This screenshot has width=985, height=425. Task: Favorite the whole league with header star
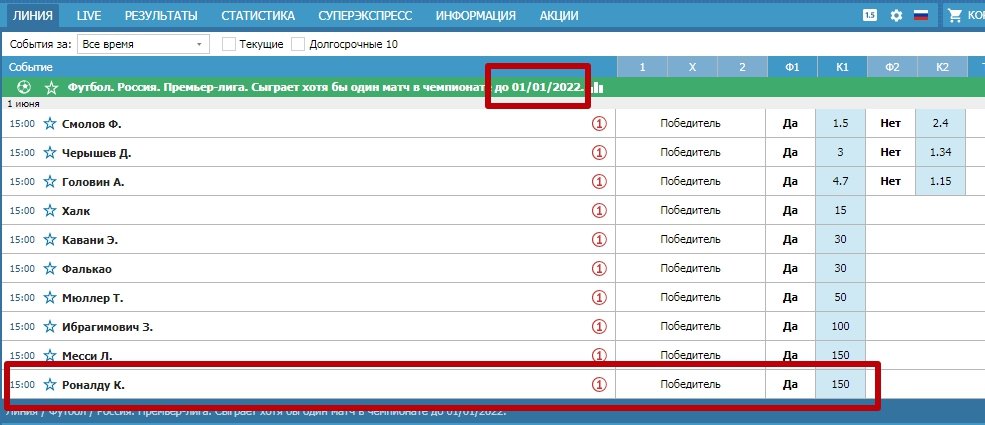pyautogui.click(x=51, y=88)
